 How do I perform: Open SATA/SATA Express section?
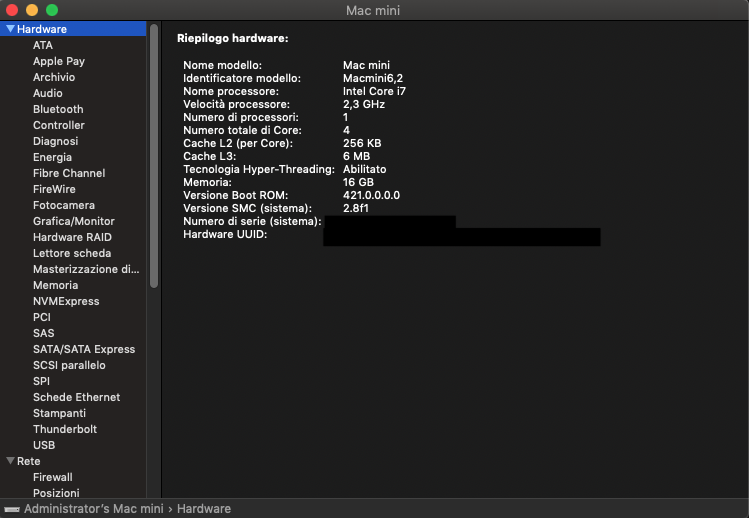point(84,349)
